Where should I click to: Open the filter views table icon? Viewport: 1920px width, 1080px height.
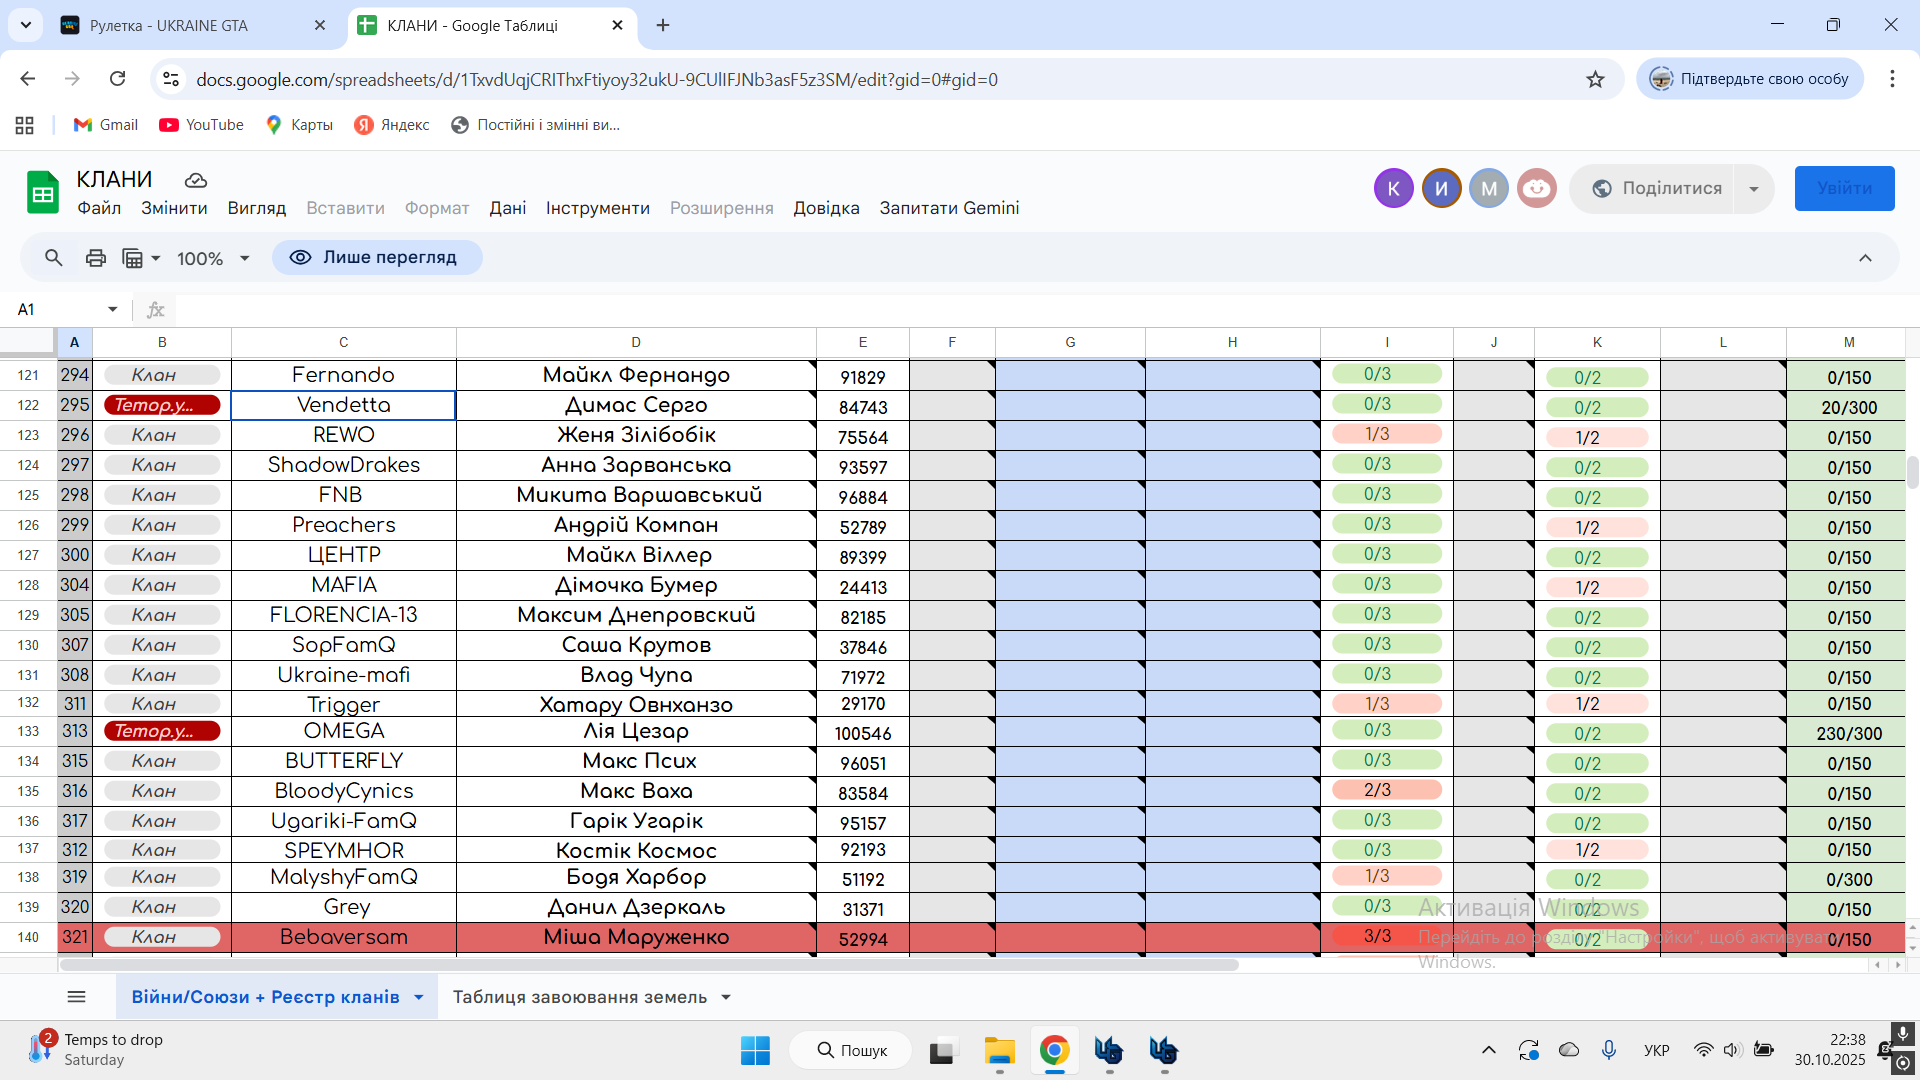[x=133, y=258]
